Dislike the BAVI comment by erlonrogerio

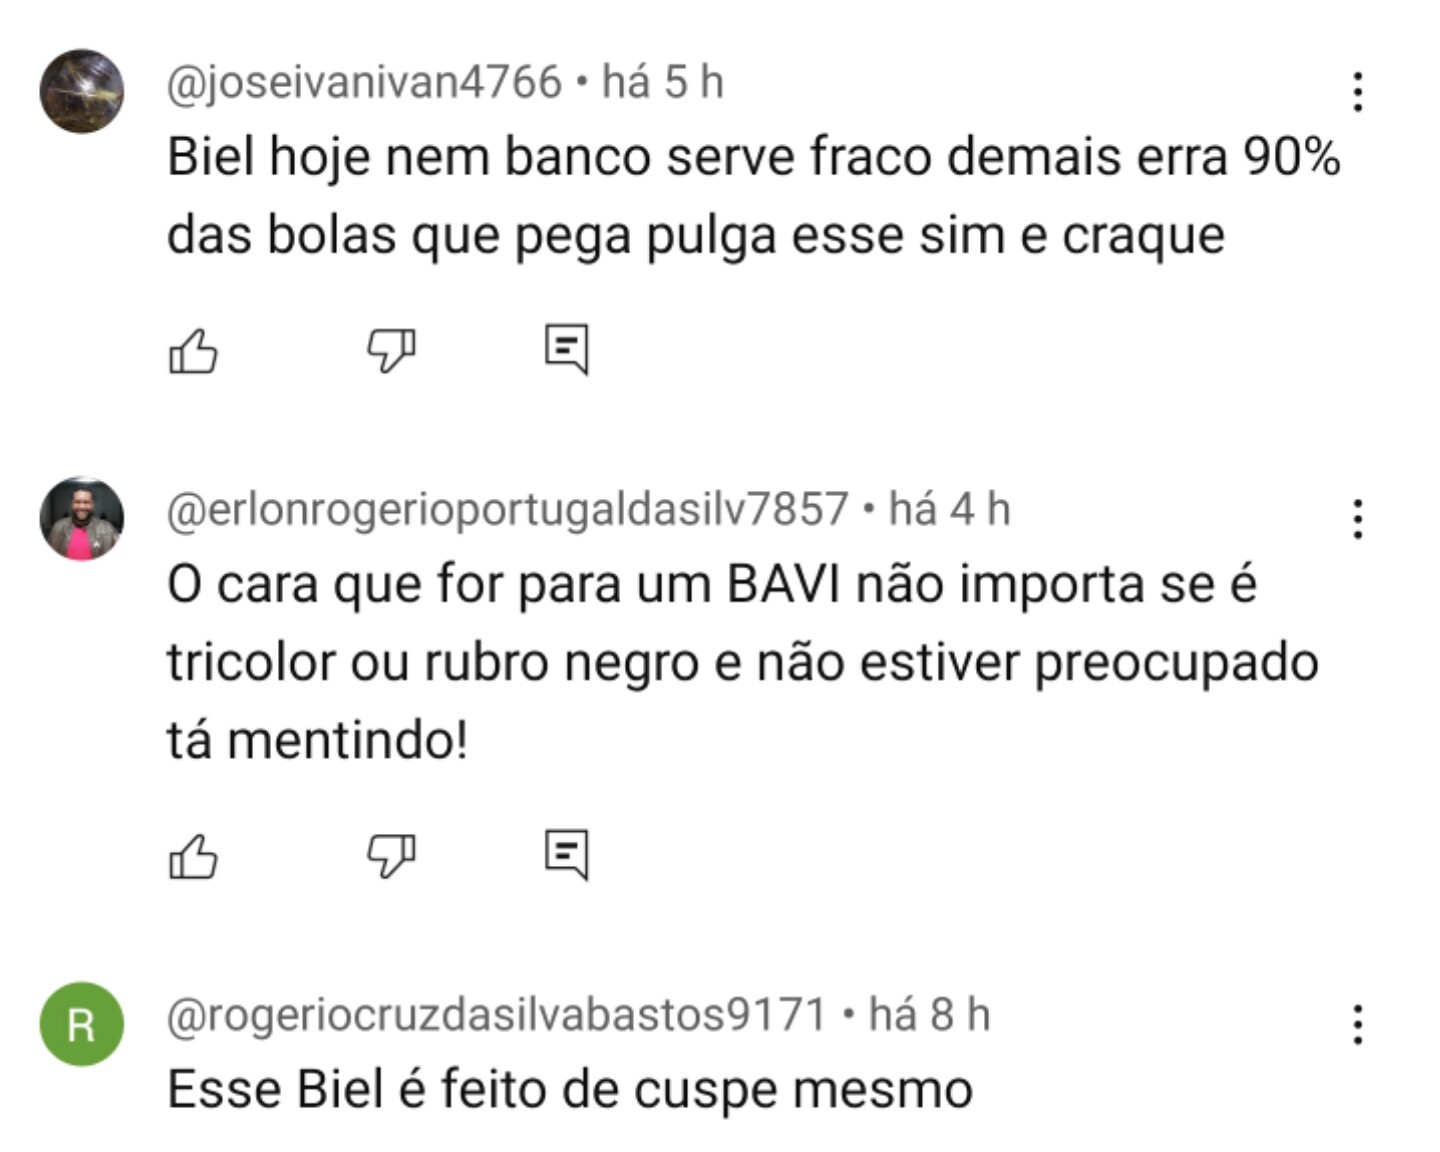(391, 857)
